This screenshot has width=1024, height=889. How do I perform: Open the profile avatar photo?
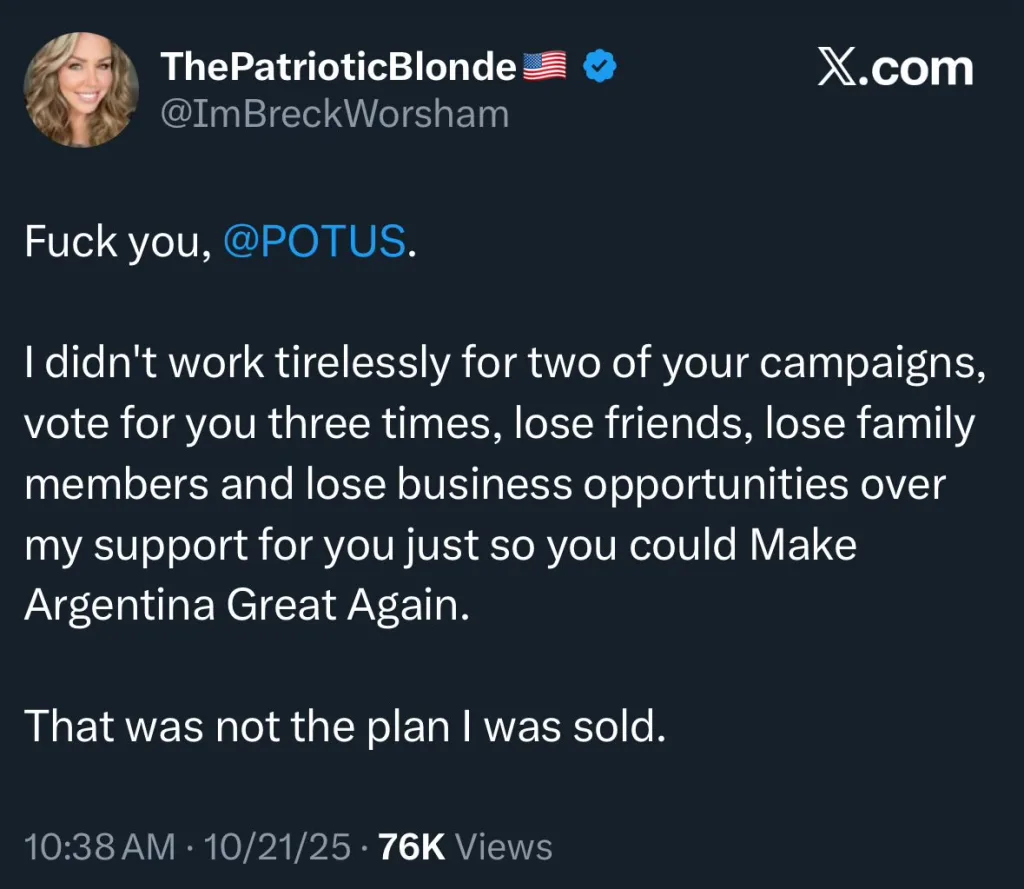81,90
